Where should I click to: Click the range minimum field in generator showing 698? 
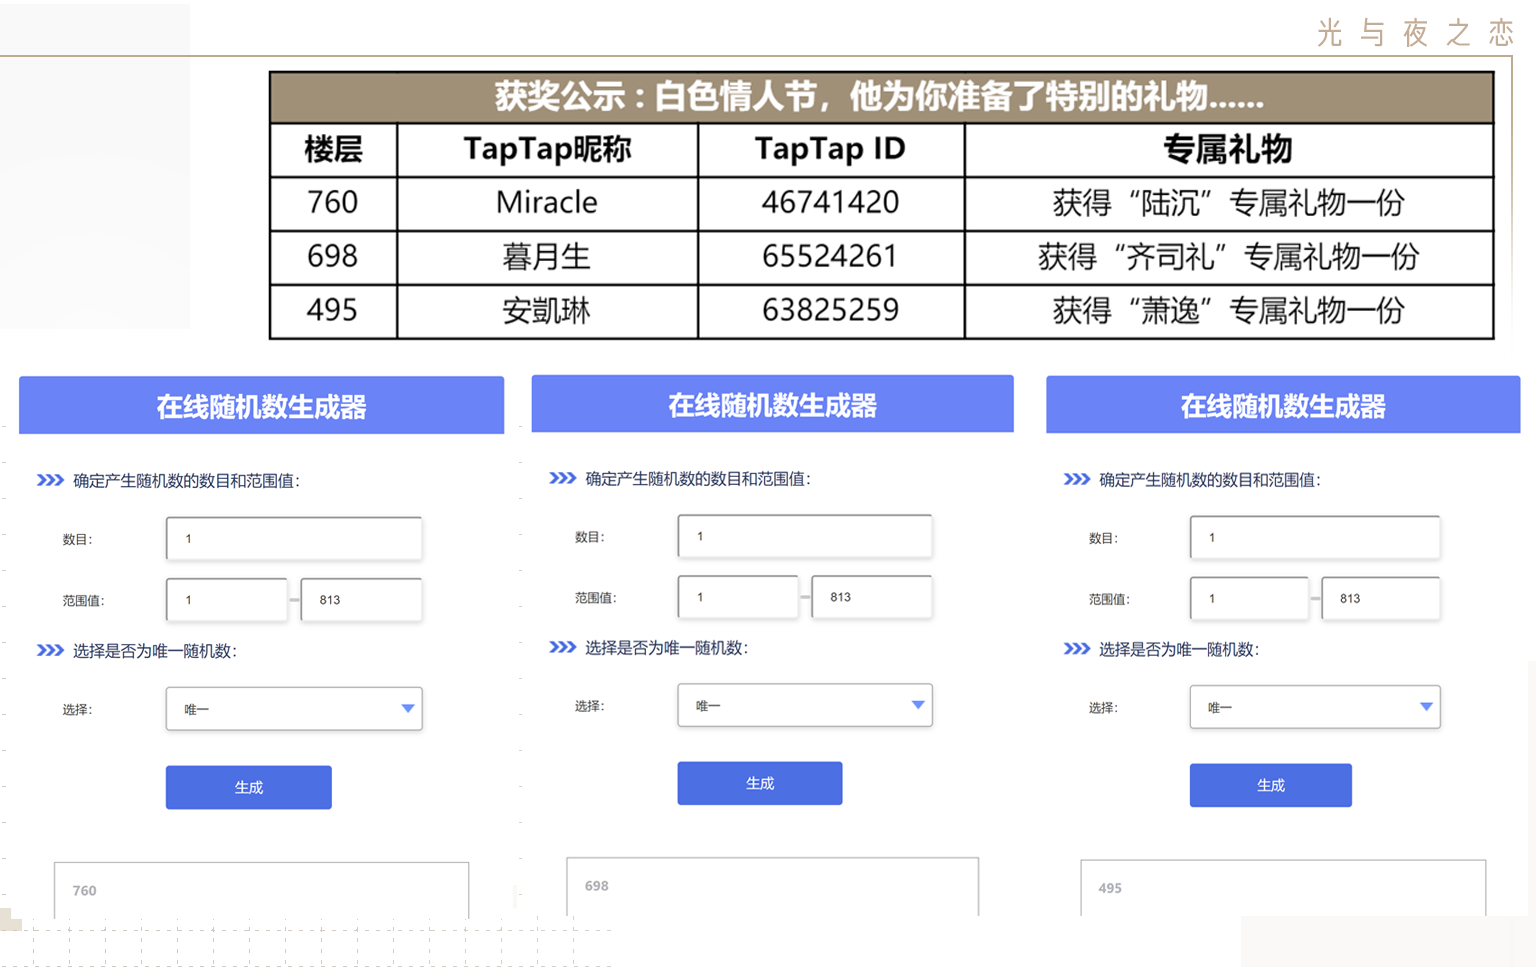click(x=738, y=597)
